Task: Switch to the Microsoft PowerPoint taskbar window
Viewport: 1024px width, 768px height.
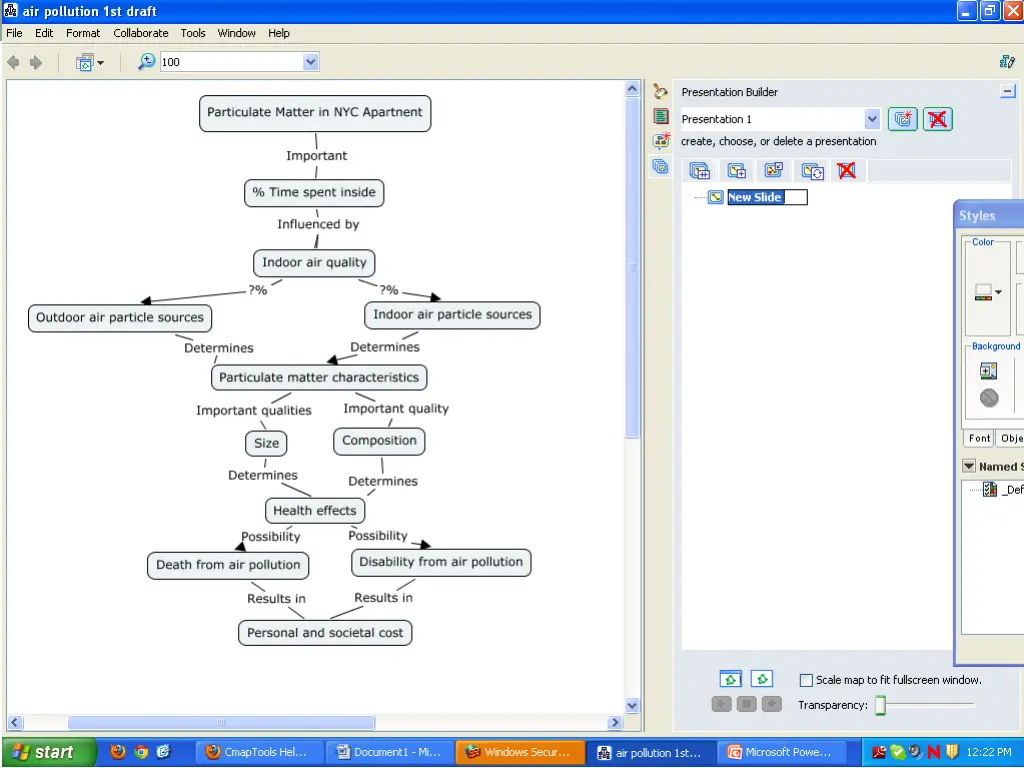Action: coord(781,752)
